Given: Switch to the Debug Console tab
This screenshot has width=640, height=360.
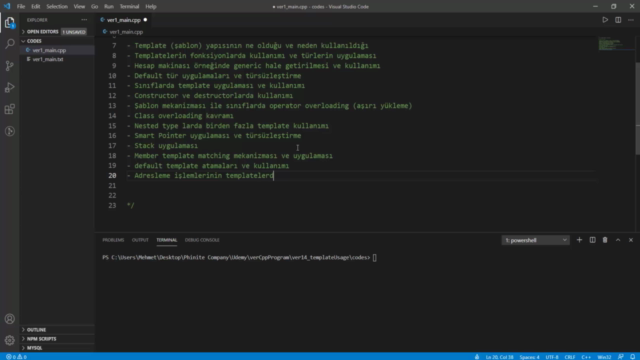Looking at the screenshot, I should (x=202, y=240).
